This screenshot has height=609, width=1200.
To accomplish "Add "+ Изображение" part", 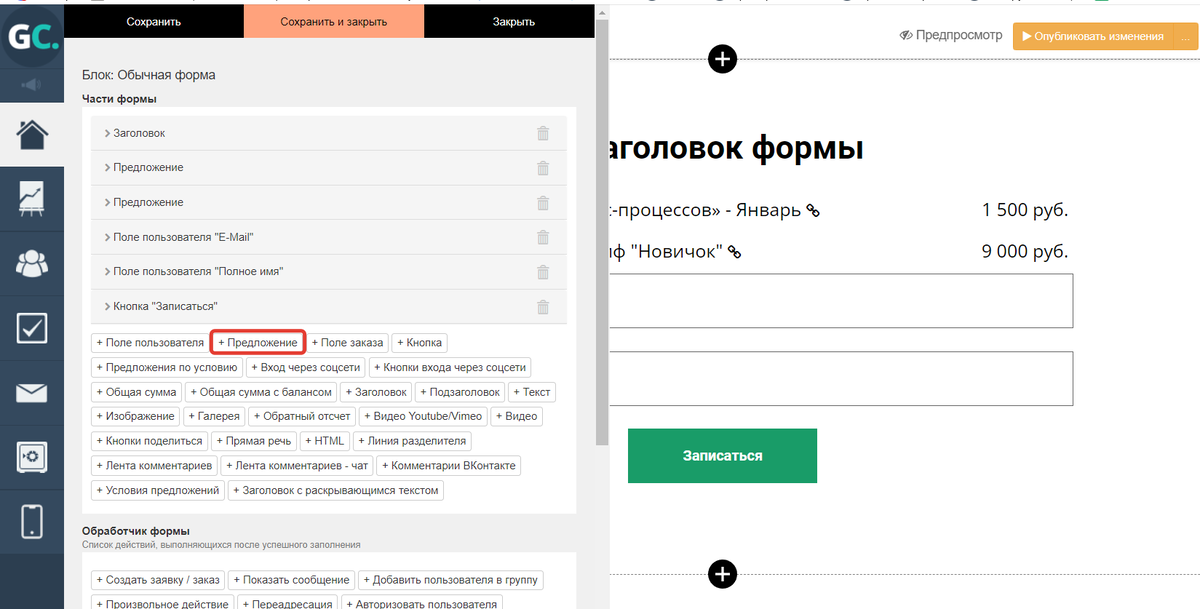I will 136,416.
